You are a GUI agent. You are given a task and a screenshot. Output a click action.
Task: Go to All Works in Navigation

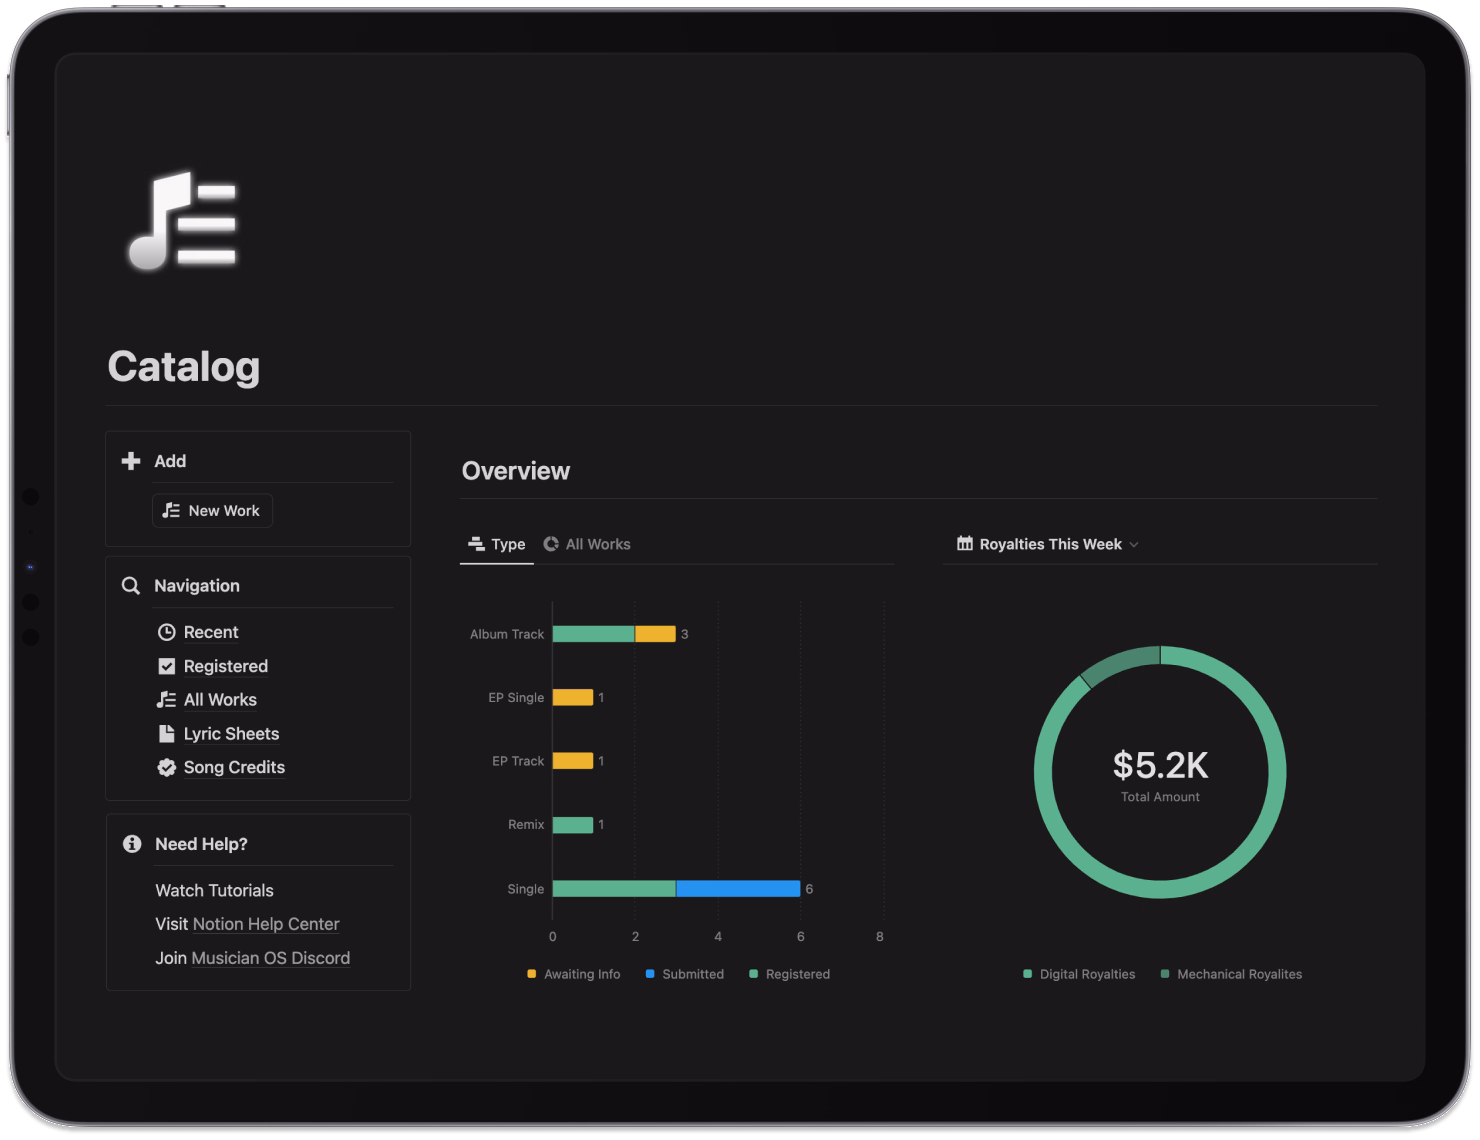point(220,700)
